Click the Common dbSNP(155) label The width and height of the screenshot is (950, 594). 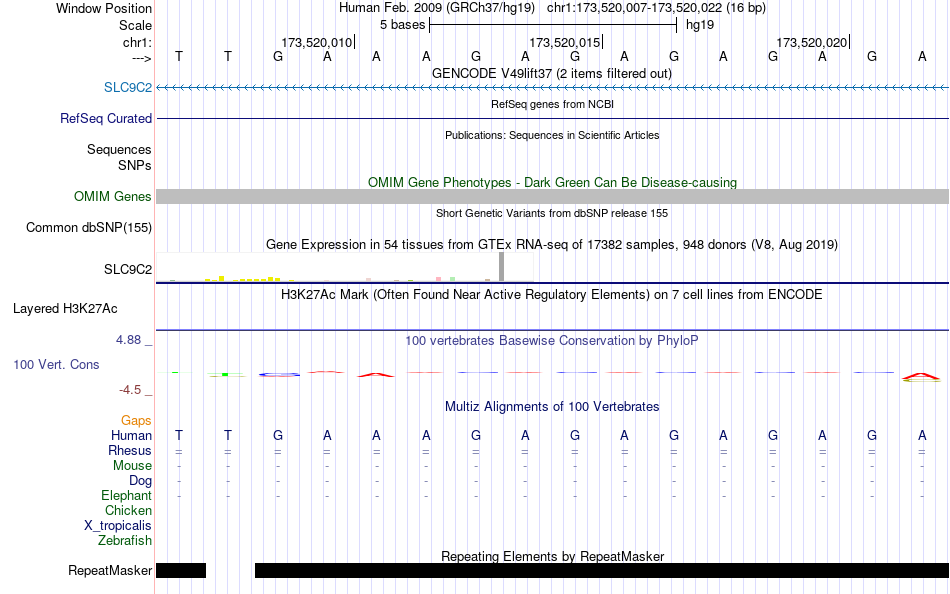tap(88, 227)
